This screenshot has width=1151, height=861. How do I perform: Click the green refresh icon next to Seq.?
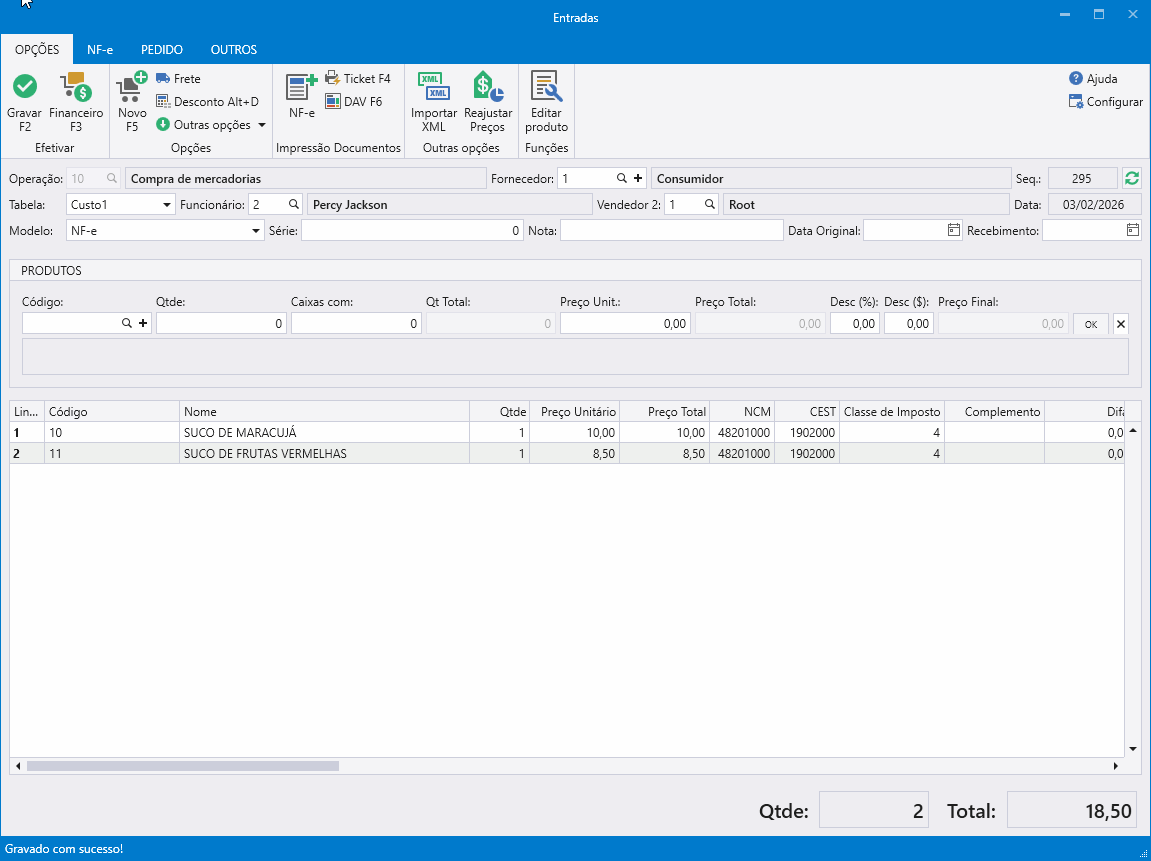(x=1131, y=178)
